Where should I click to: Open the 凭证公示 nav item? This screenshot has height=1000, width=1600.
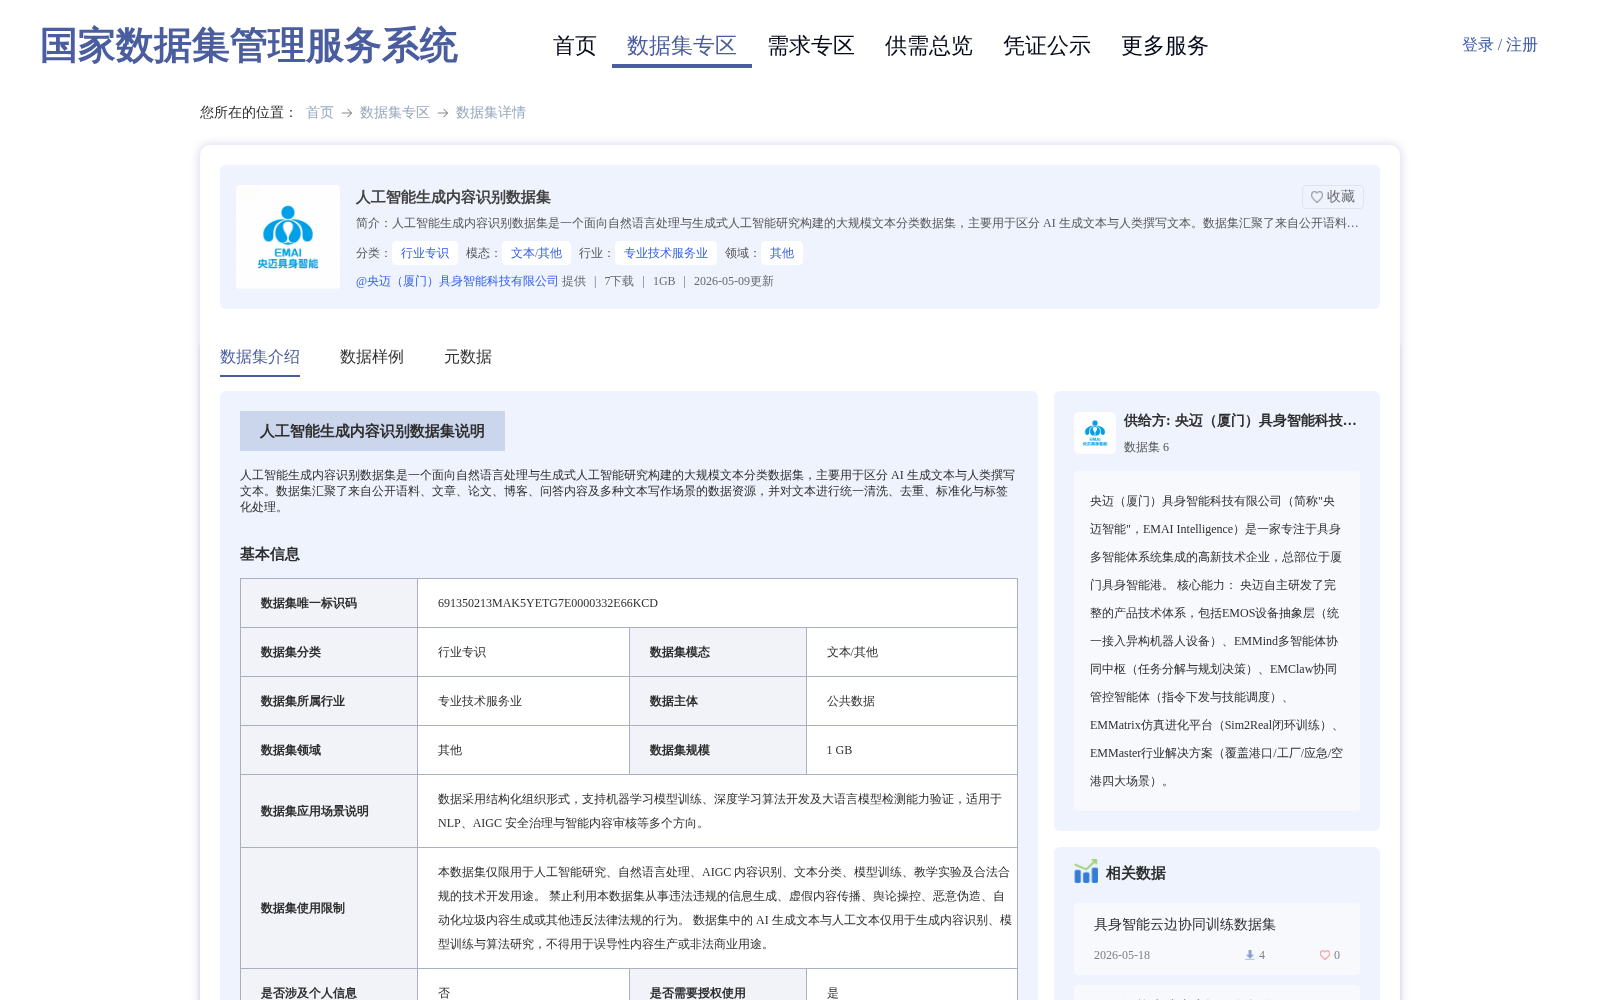(x=1047, y=46)
